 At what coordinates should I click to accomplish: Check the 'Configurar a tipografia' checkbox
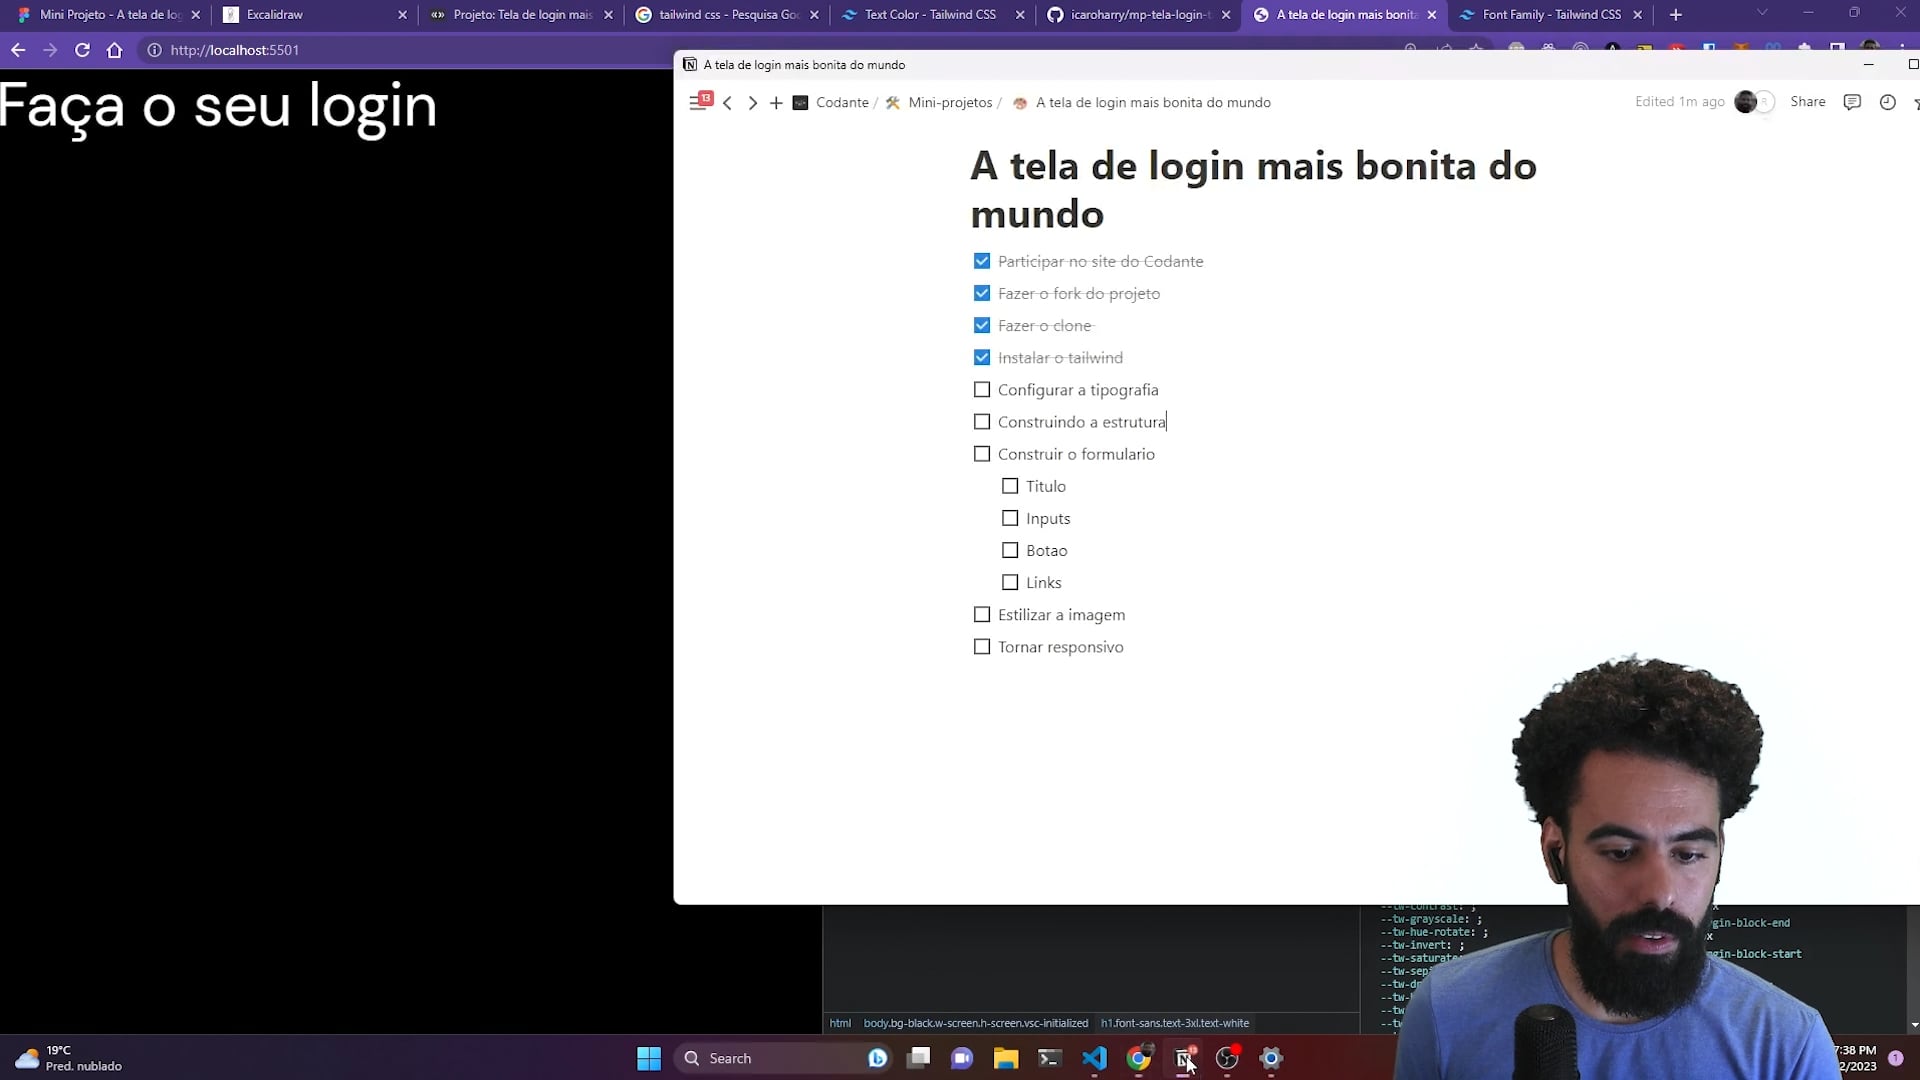(x=982, y=390)
